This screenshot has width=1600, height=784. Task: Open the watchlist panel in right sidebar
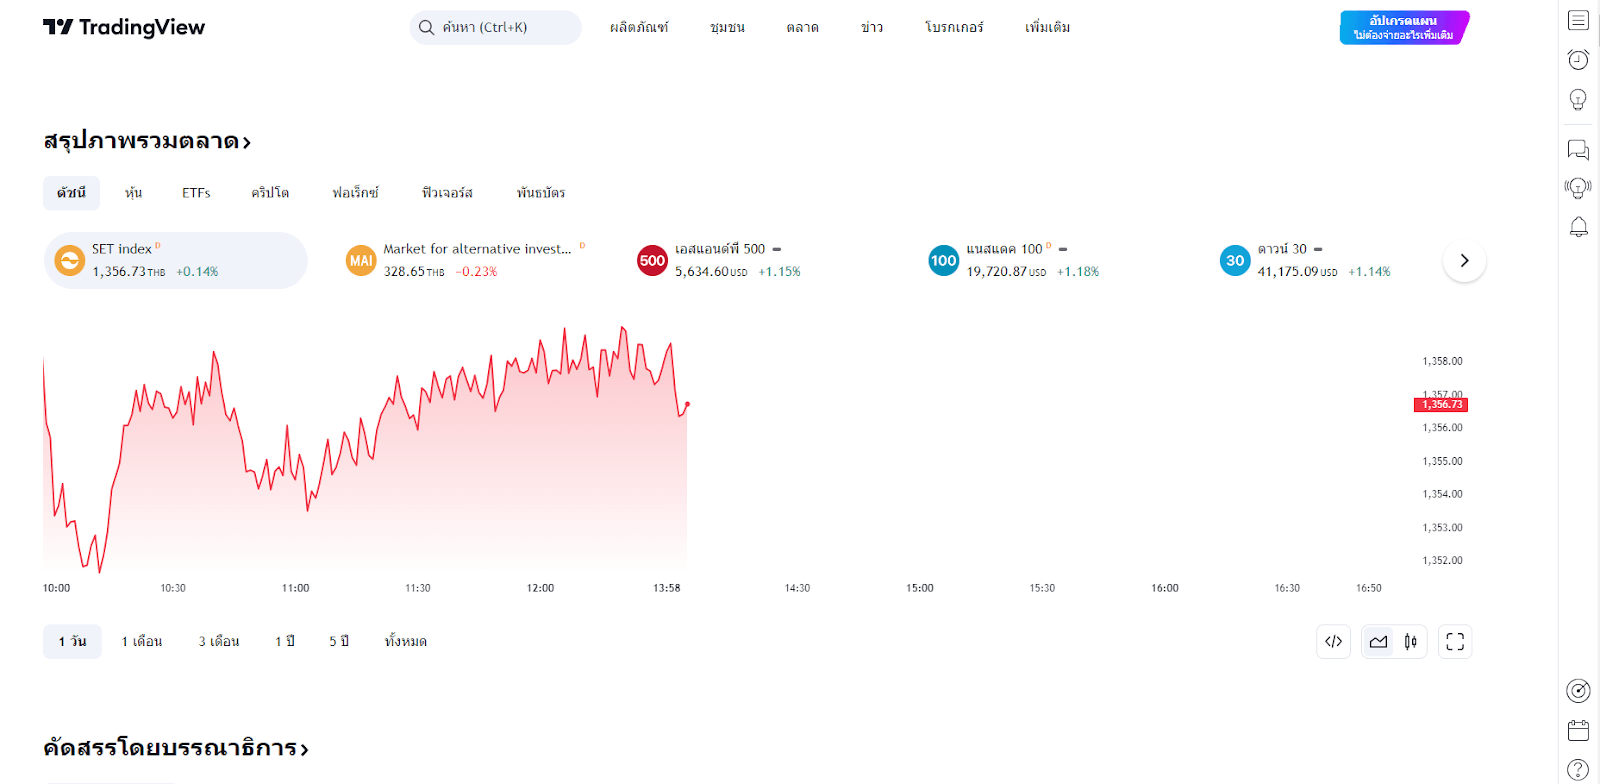(1578, 20)
